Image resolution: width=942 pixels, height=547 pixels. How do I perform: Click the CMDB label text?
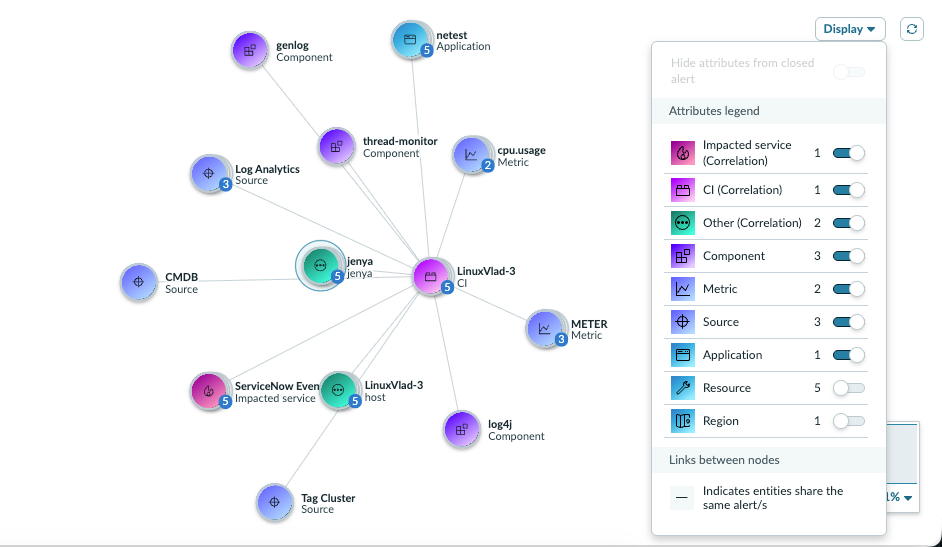181,277
